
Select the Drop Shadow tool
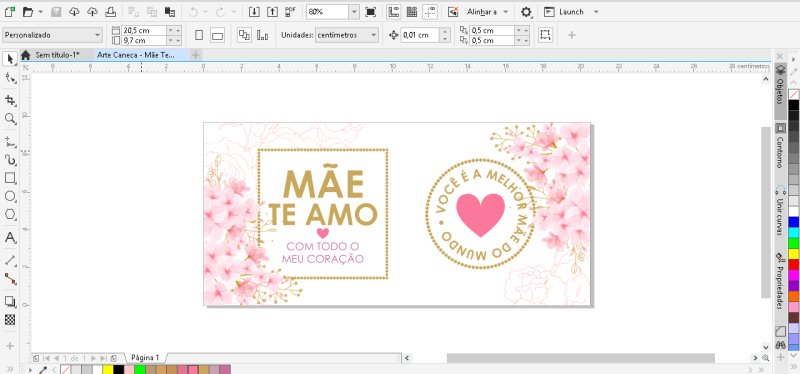10,301
